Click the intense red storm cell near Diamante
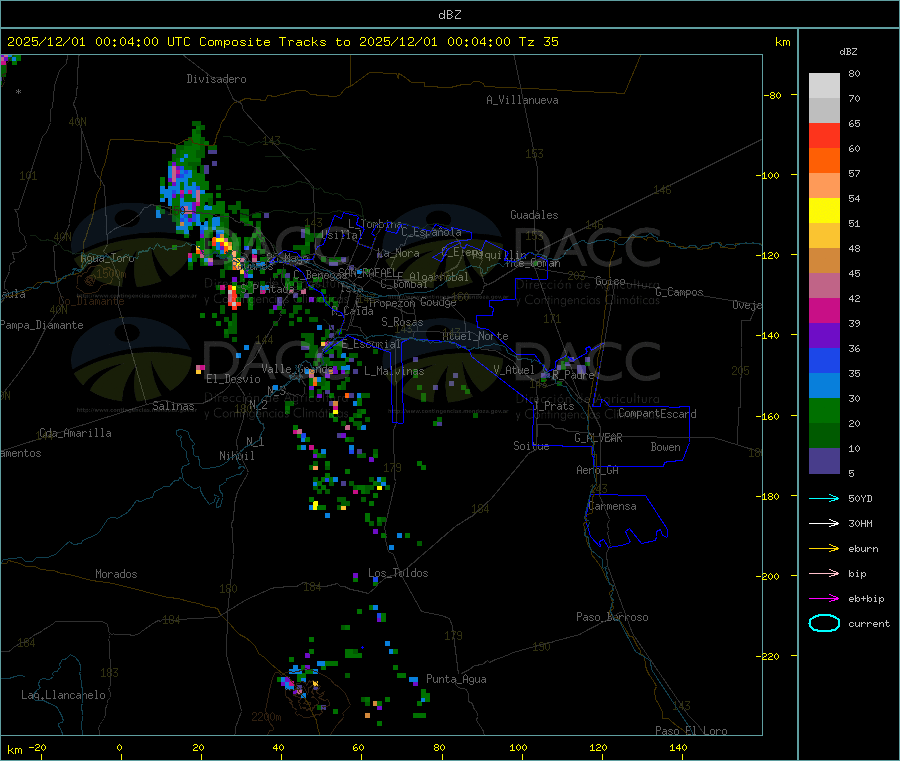Screen dimensions: 900x761 coord(233,296)
